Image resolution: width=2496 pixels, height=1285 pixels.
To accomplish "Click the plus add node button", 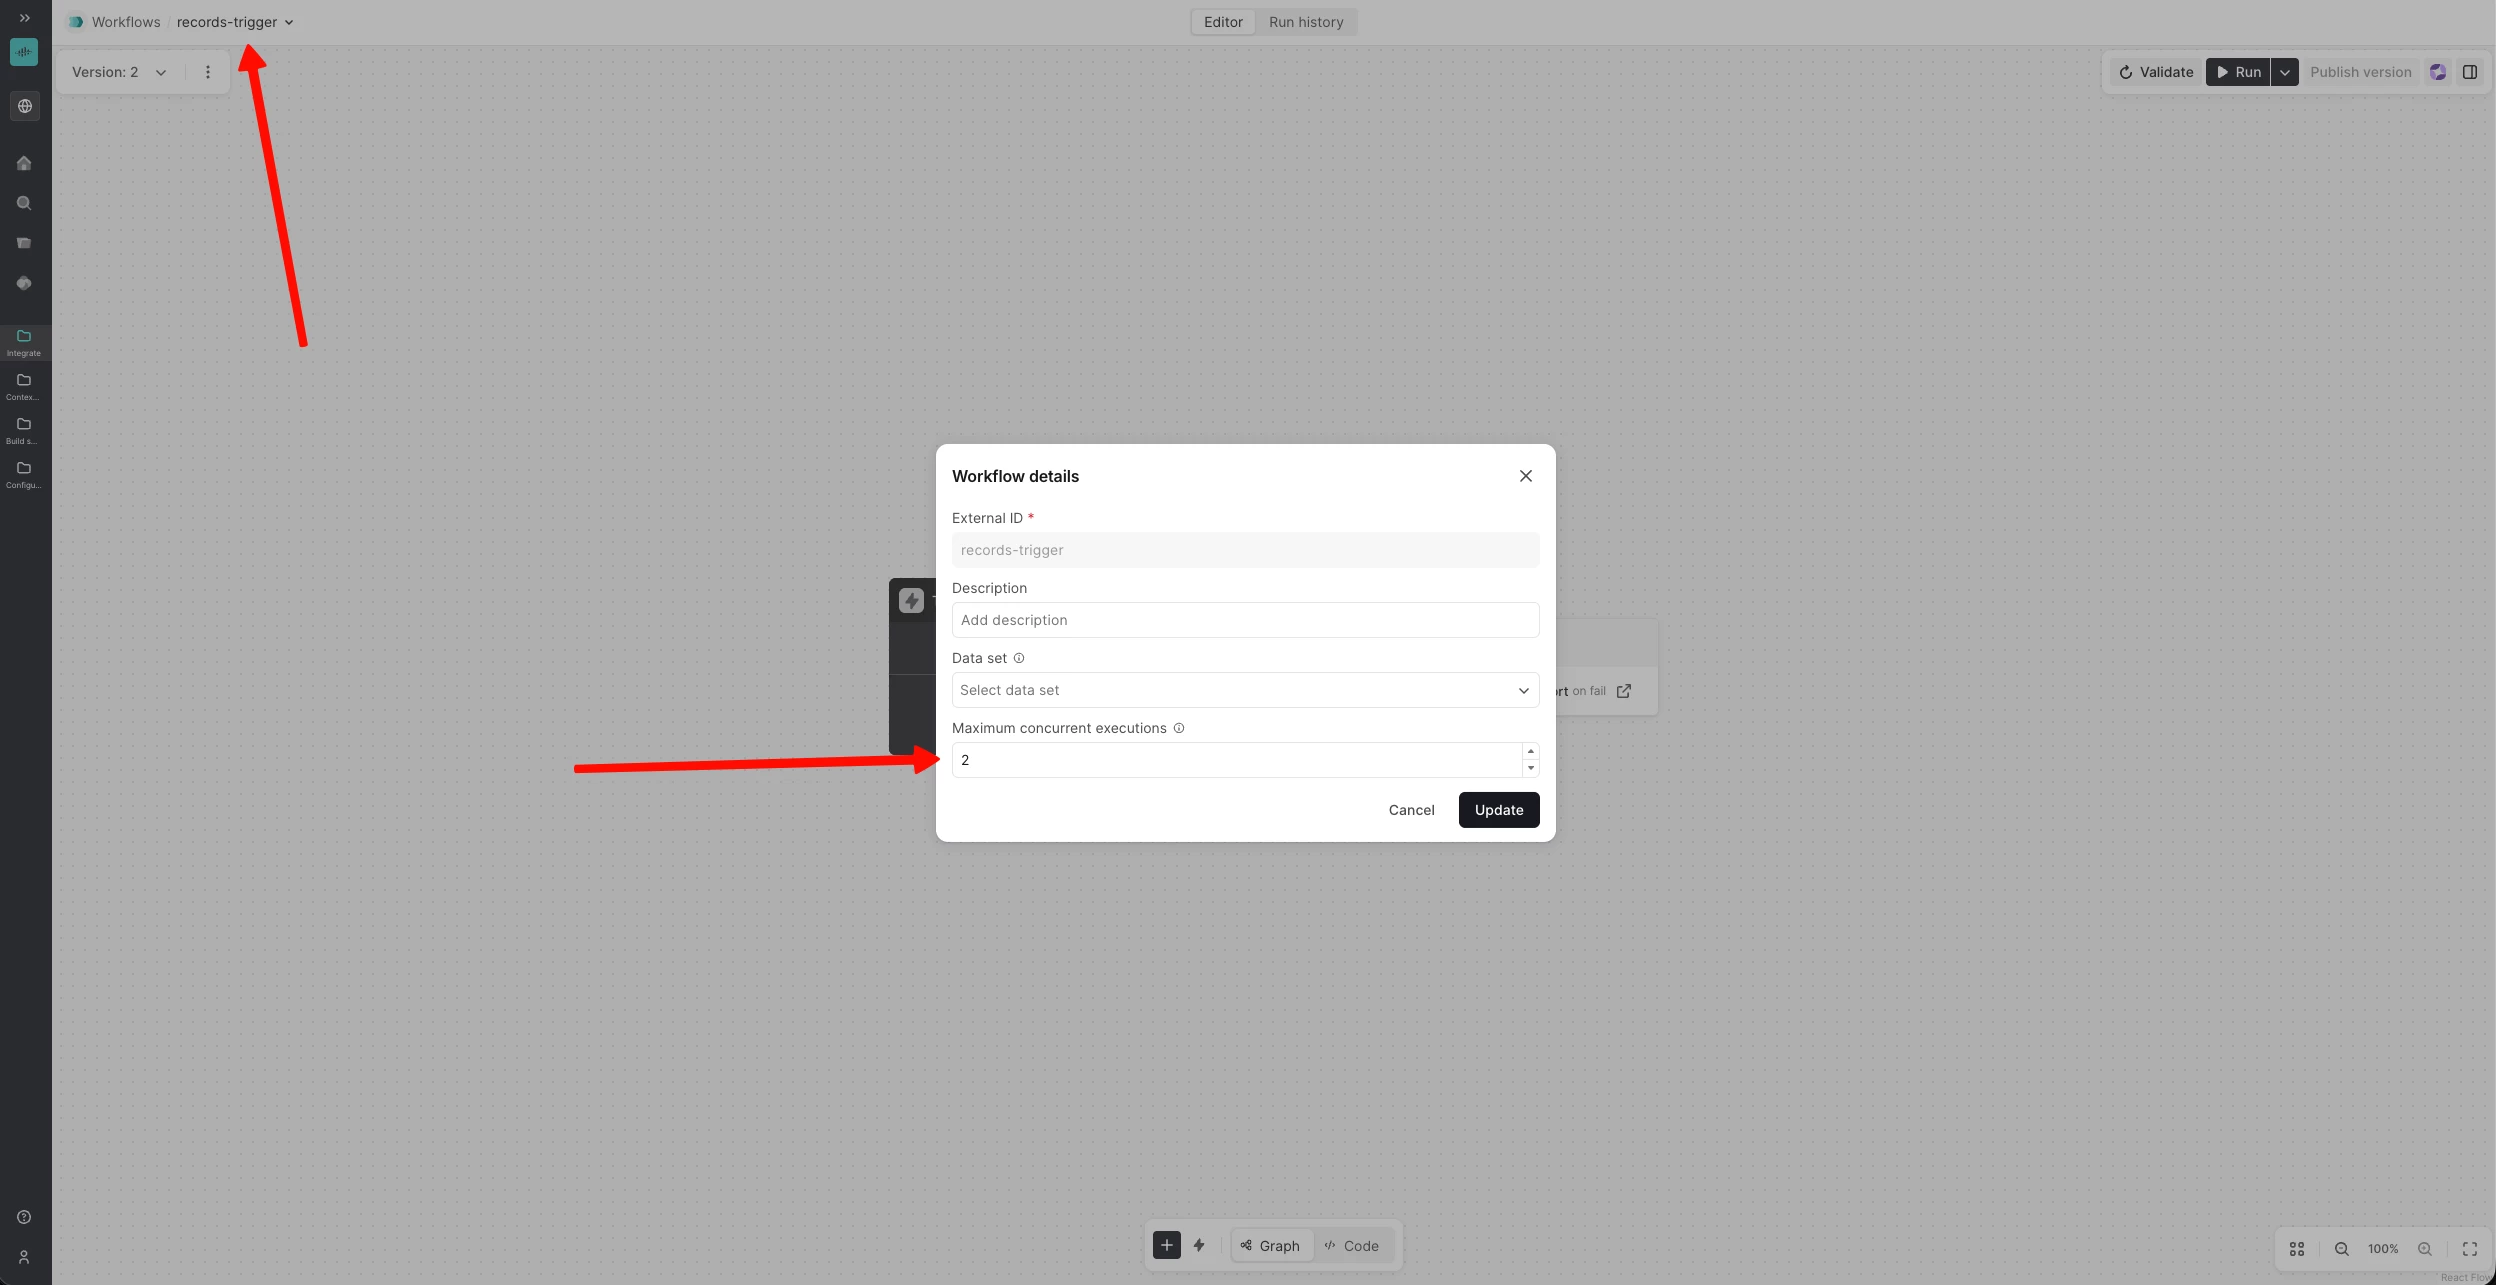I will [x=1166, y=1245].
